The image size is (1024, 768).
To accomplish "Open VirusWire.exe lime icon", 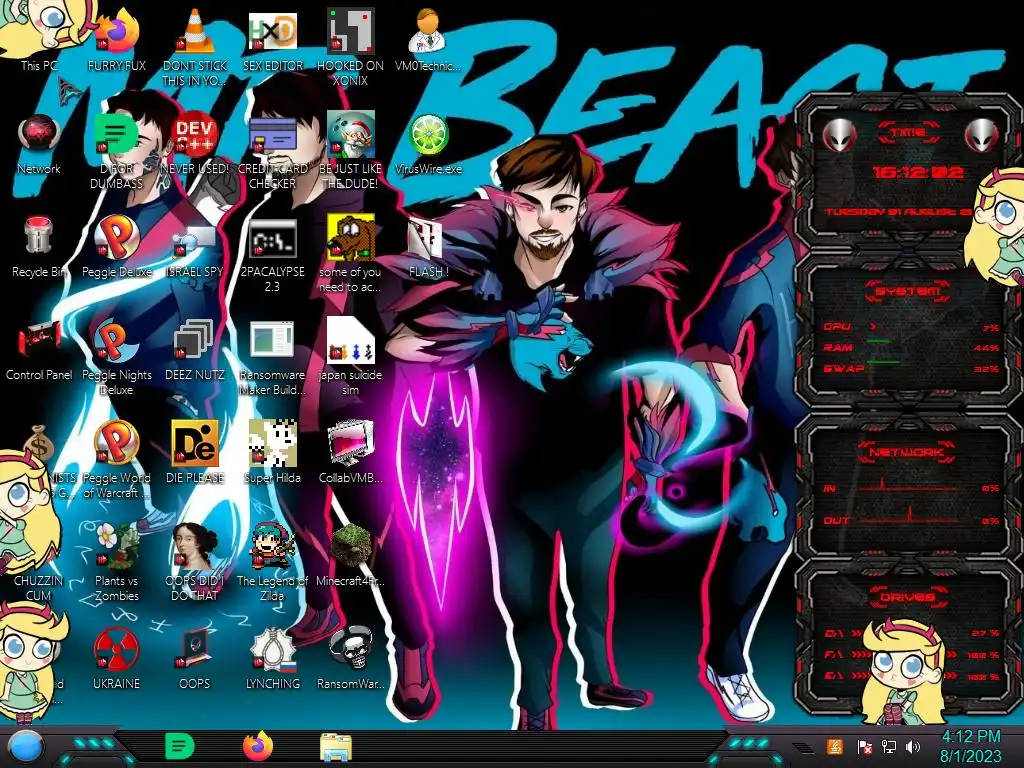I will point(428,136).
